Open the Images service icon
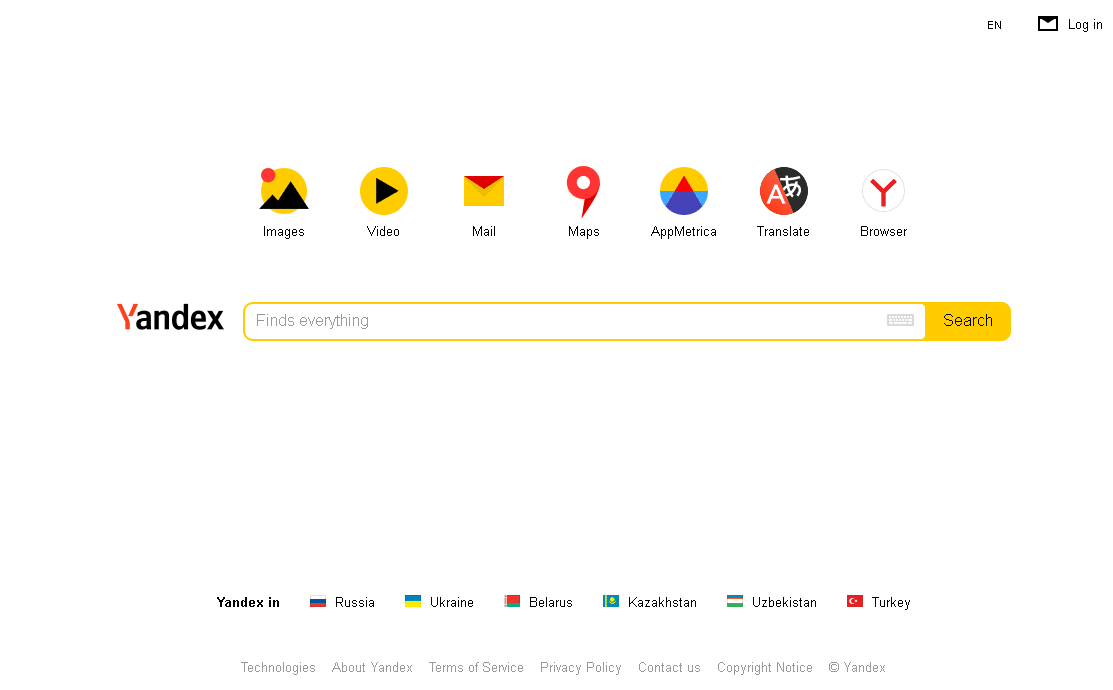1113x690 pixels. [x=284, y=190]
